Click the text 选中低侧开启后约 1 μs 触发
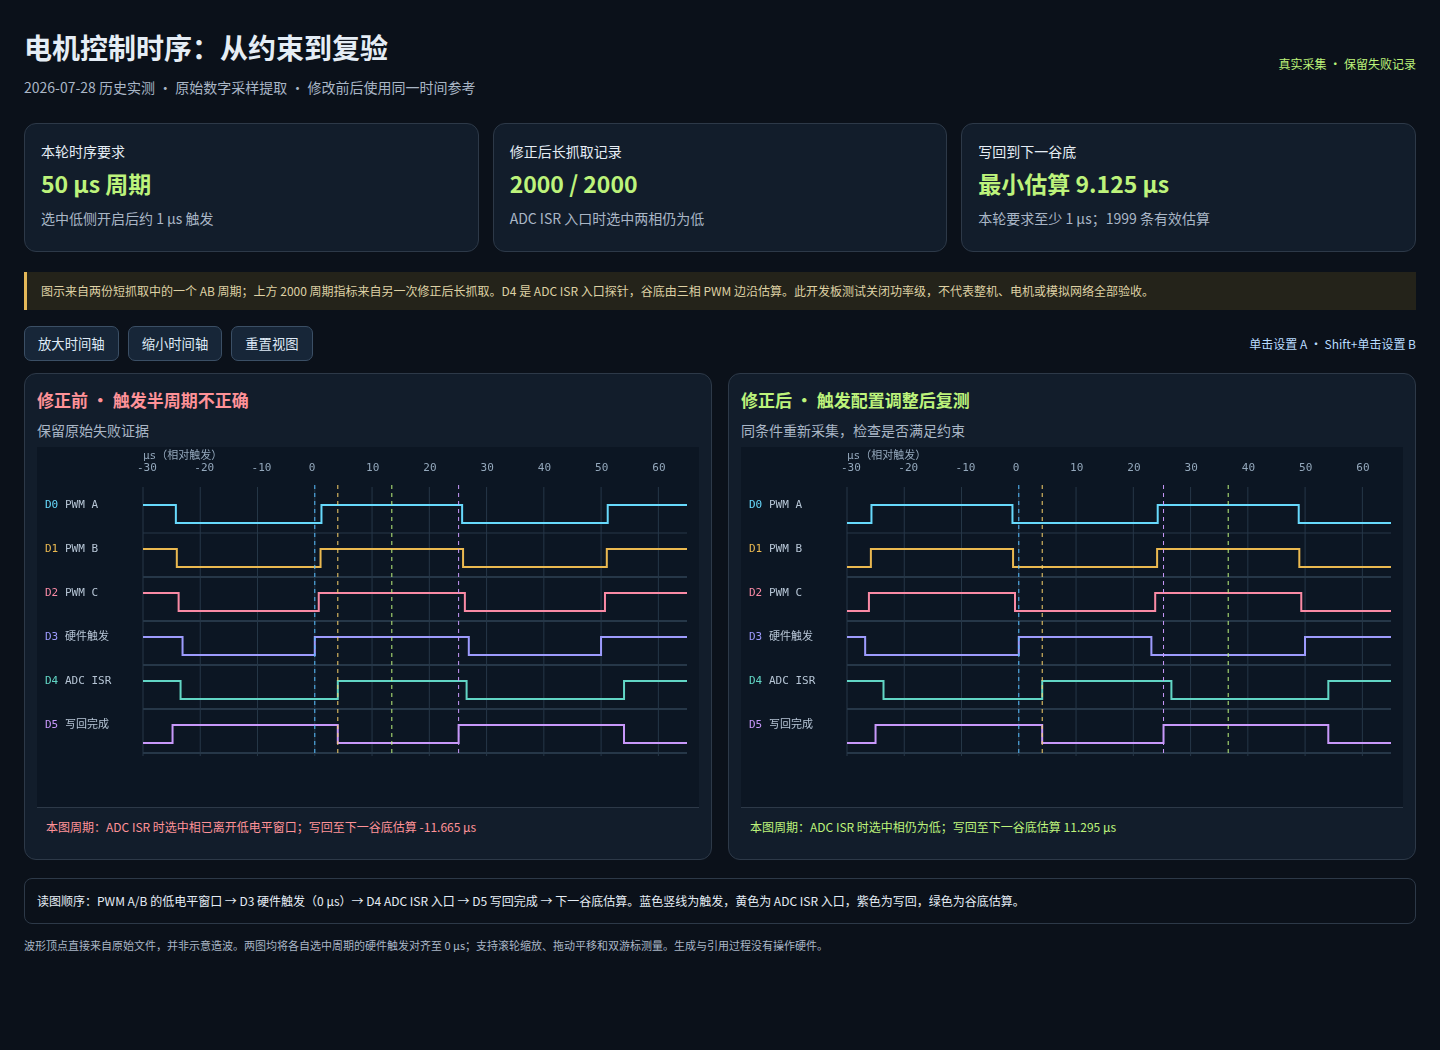 [127, 219]
